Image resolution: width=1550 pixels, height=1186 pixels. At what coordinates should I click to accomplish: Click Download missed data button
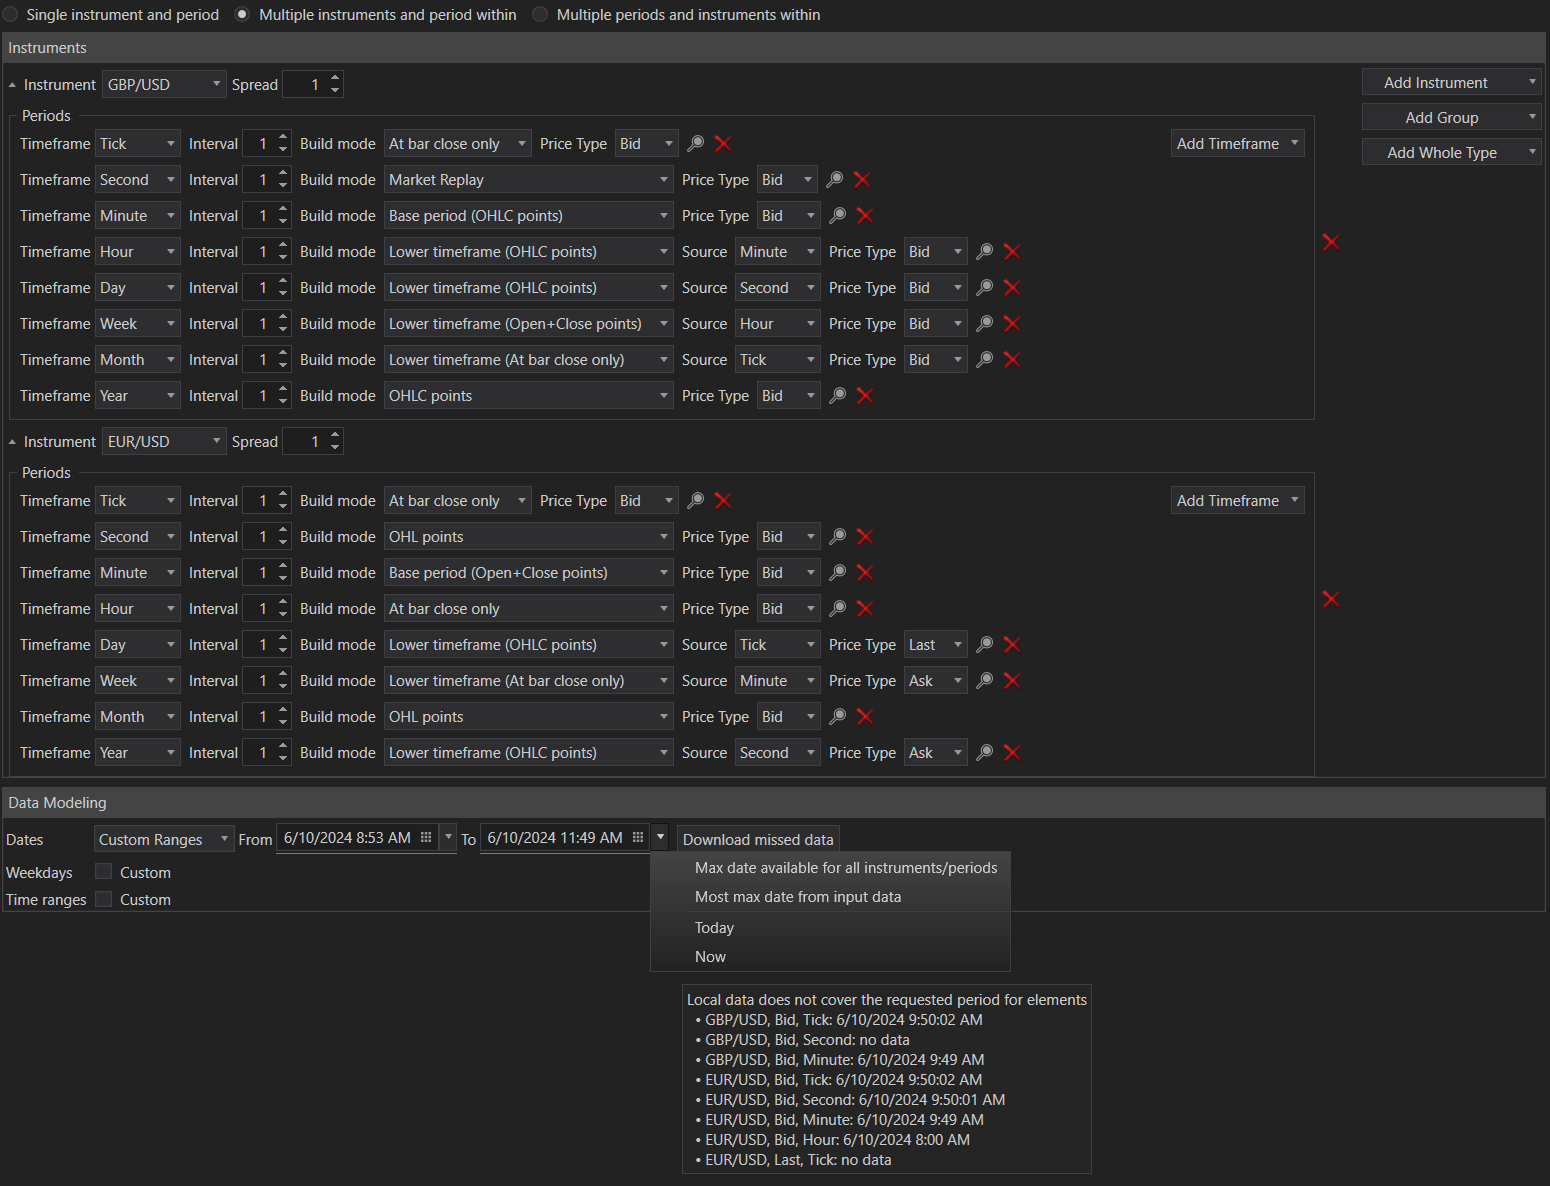(x=757, y=839)
